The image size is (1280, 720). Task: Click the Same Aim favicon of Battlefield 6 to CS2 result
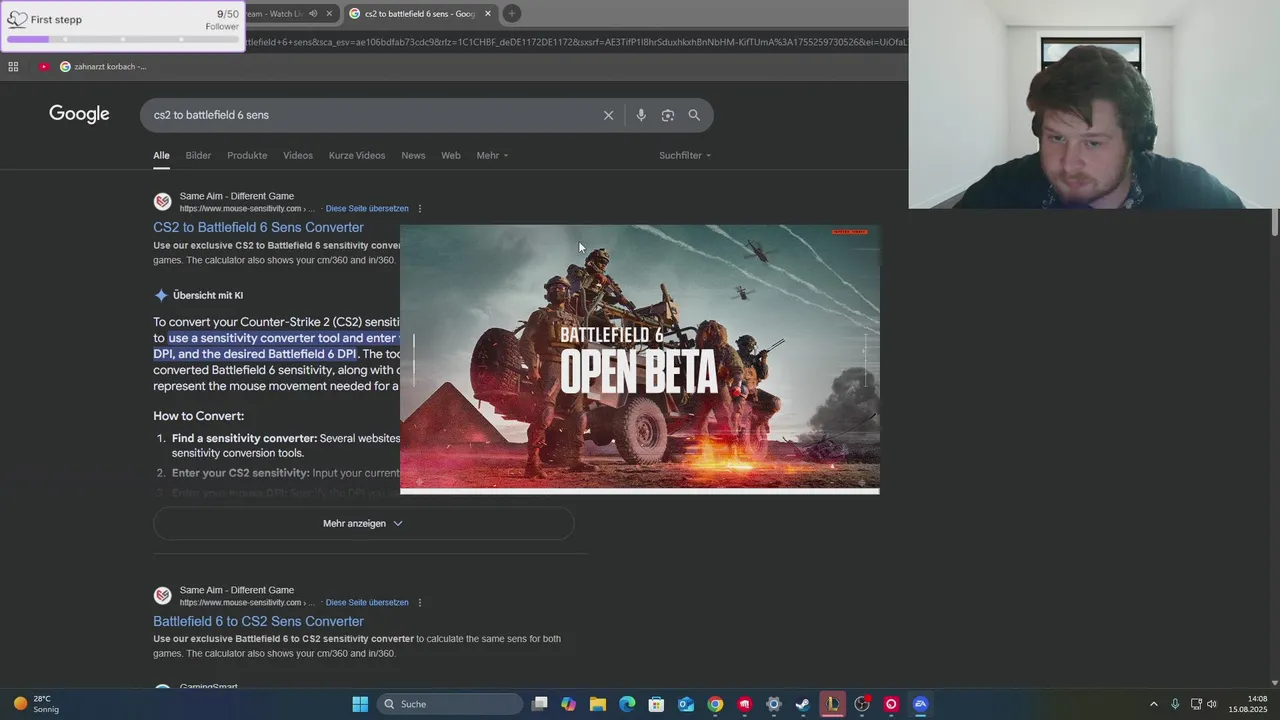(x=162, y=596)
